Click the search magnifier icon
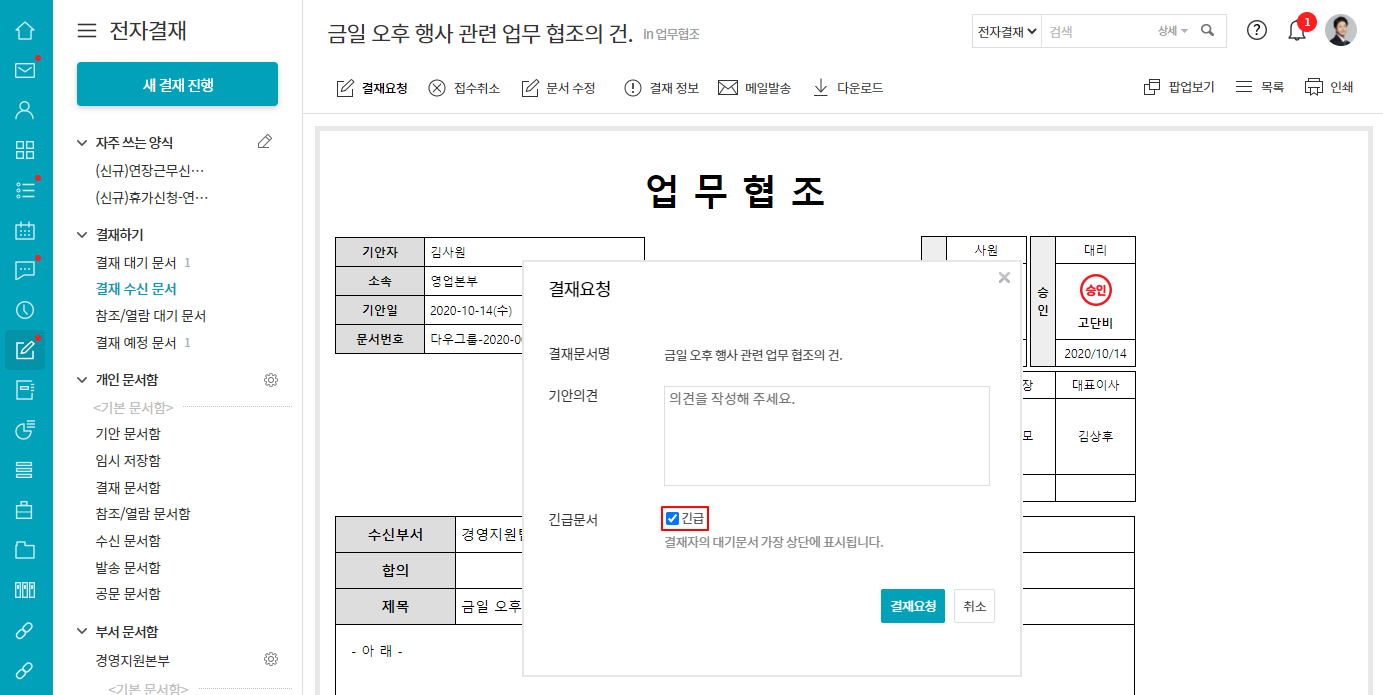Screen dimensions: 1383x695 [x=1208, y=31]
